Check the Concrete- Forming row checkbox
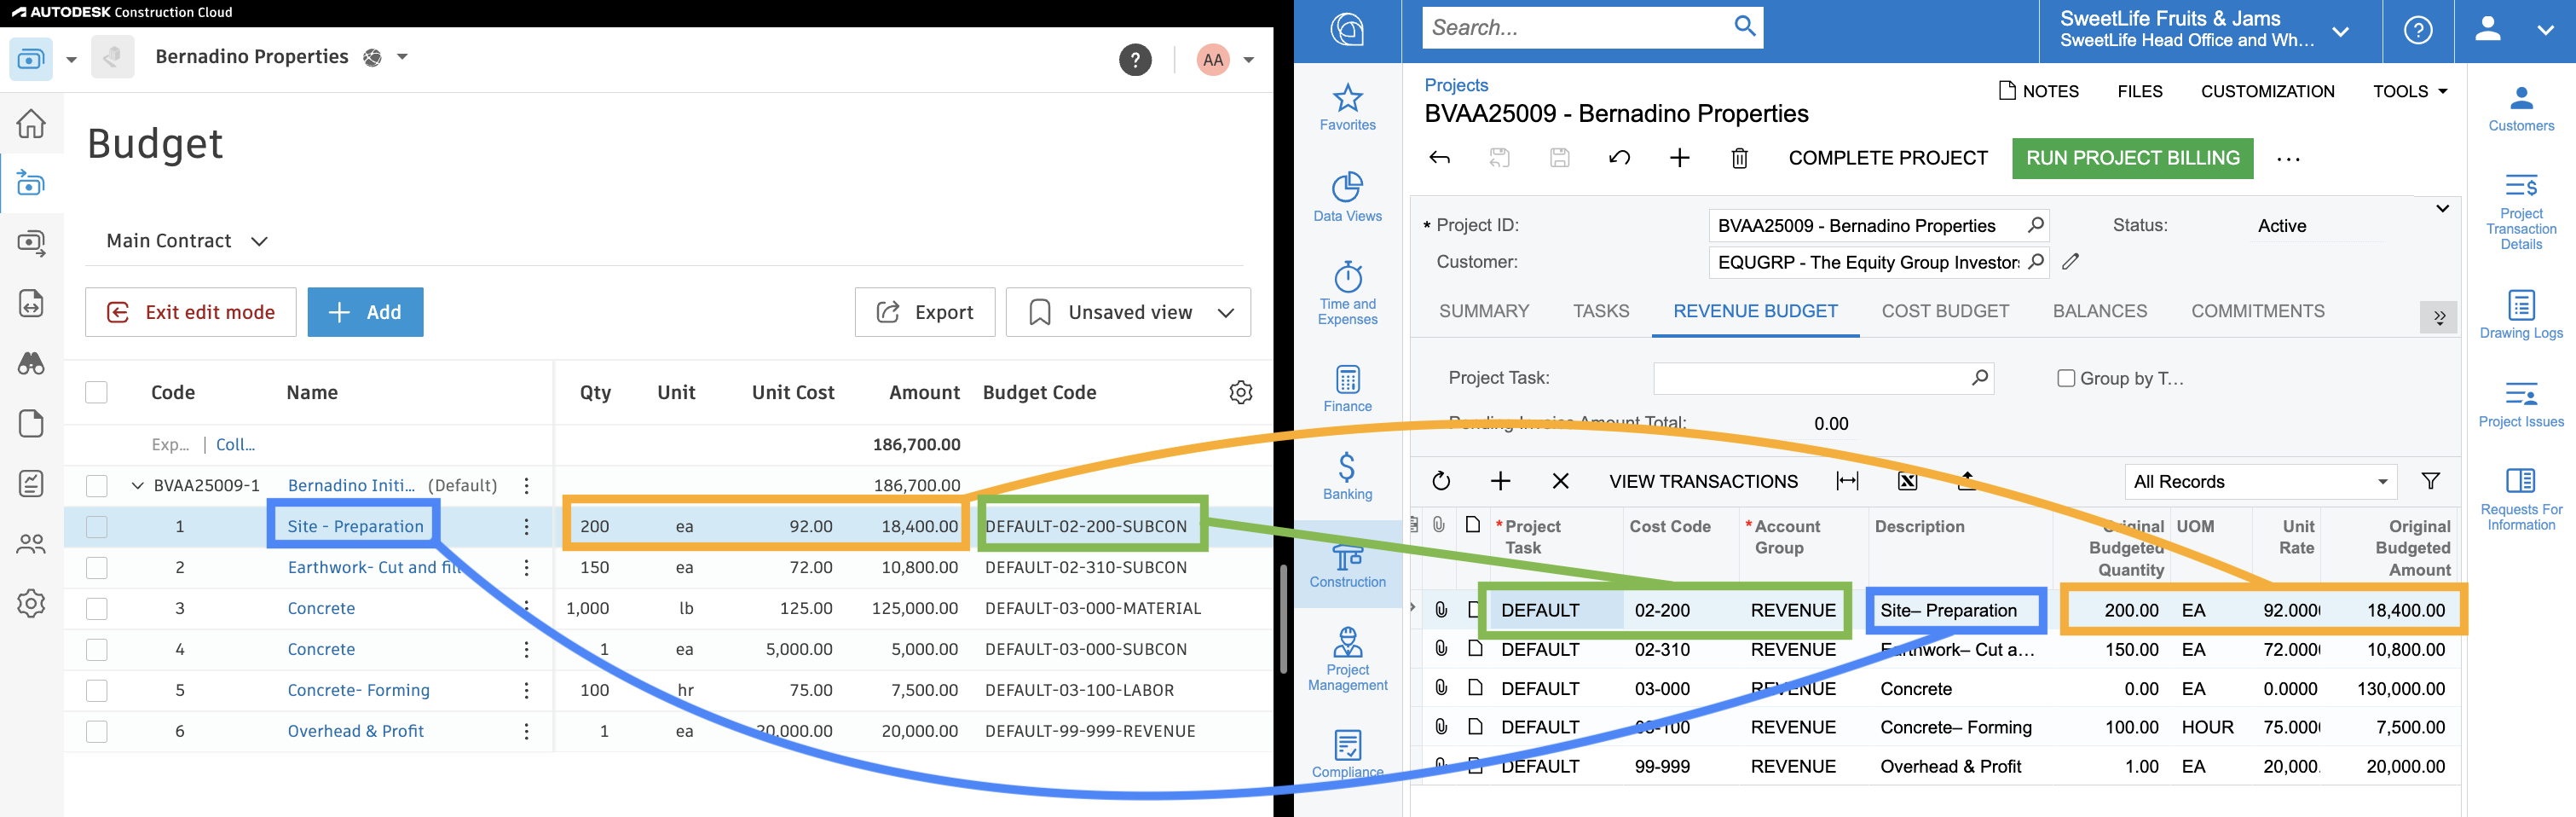 tap(96, 690)
